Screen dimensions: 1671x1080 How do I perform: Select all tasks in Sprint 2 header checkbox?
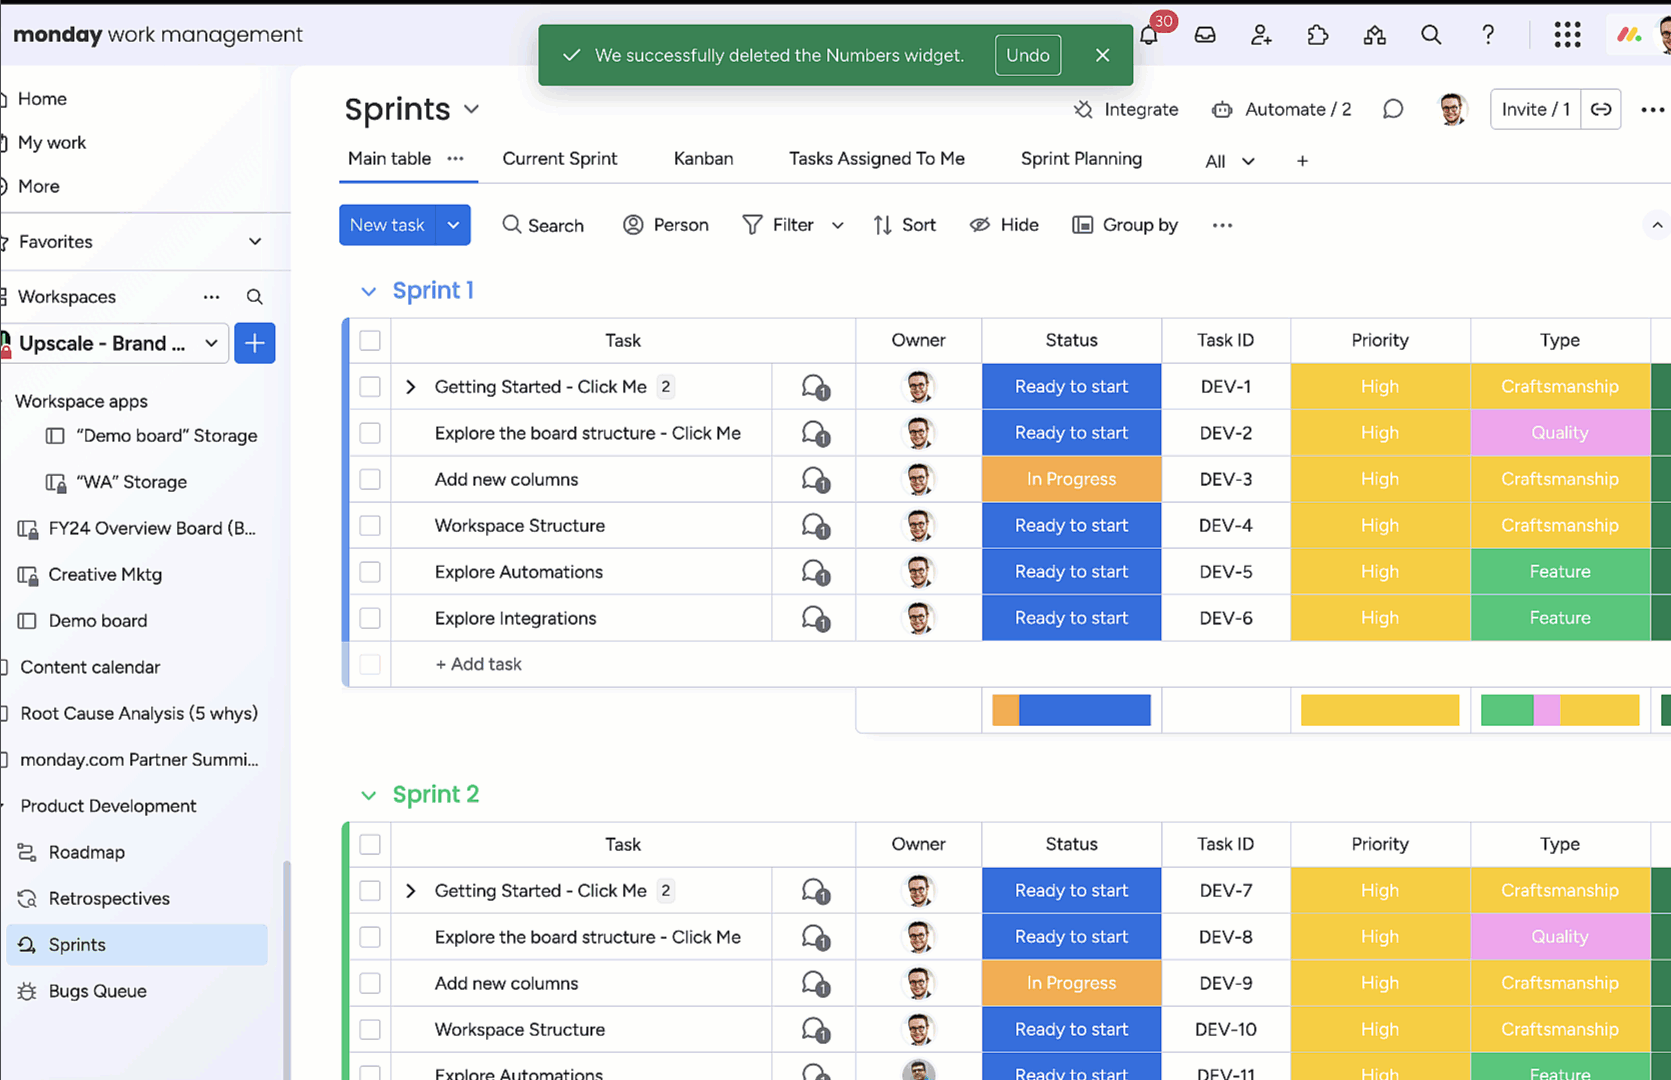370,844
